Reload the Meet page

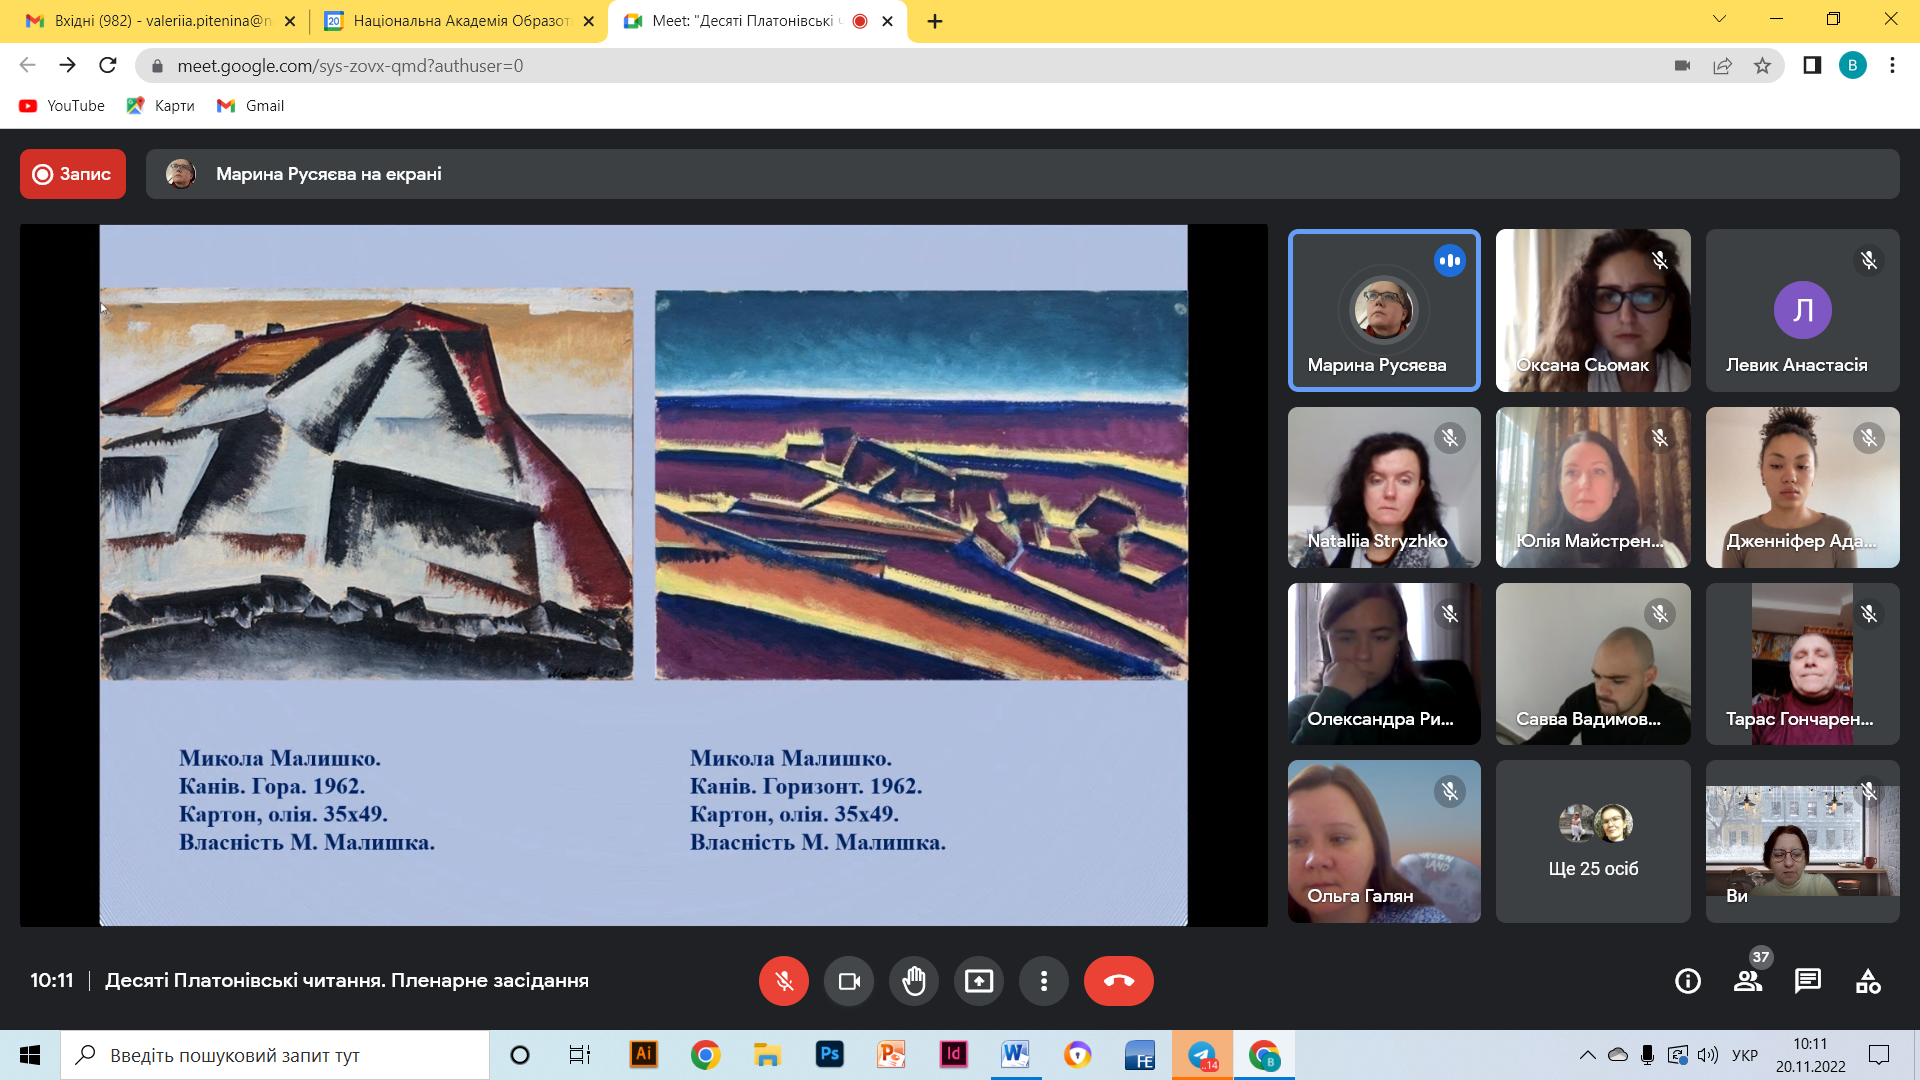pos(108,66)
